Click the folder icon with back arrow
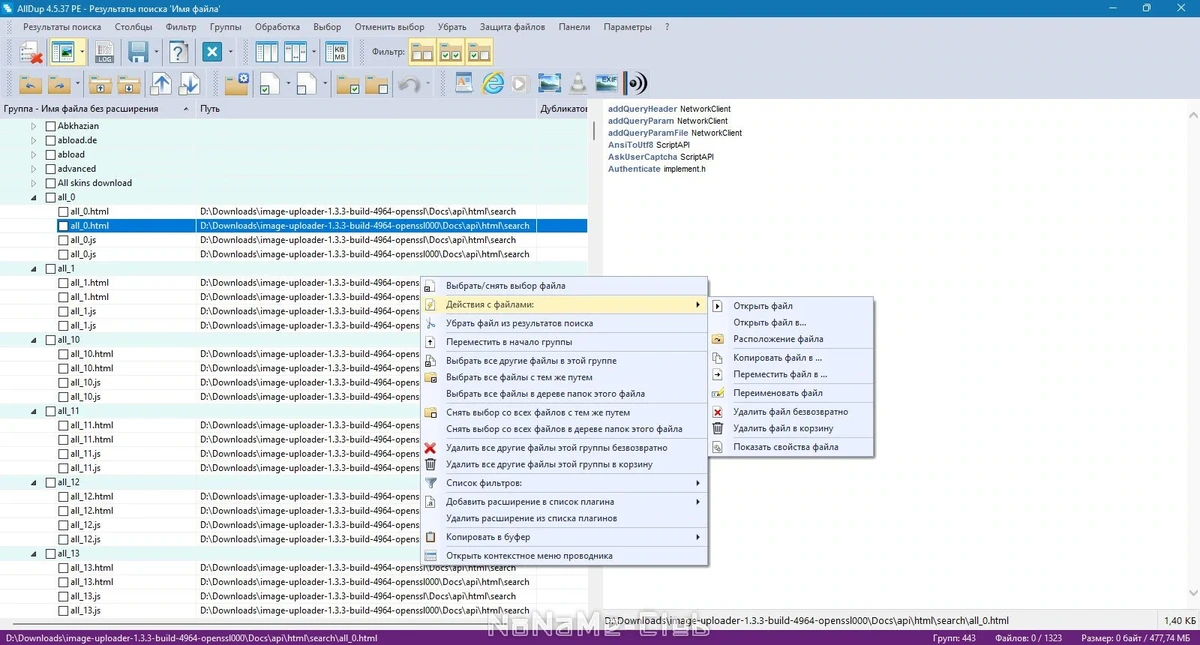 pyautogui.click(x=31, y=85)
